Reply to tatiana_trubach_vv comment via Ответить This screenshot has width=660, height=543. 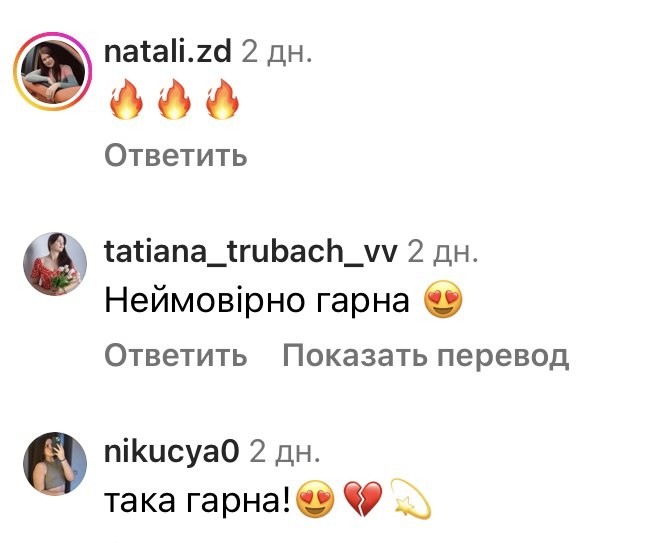(176, 355)
